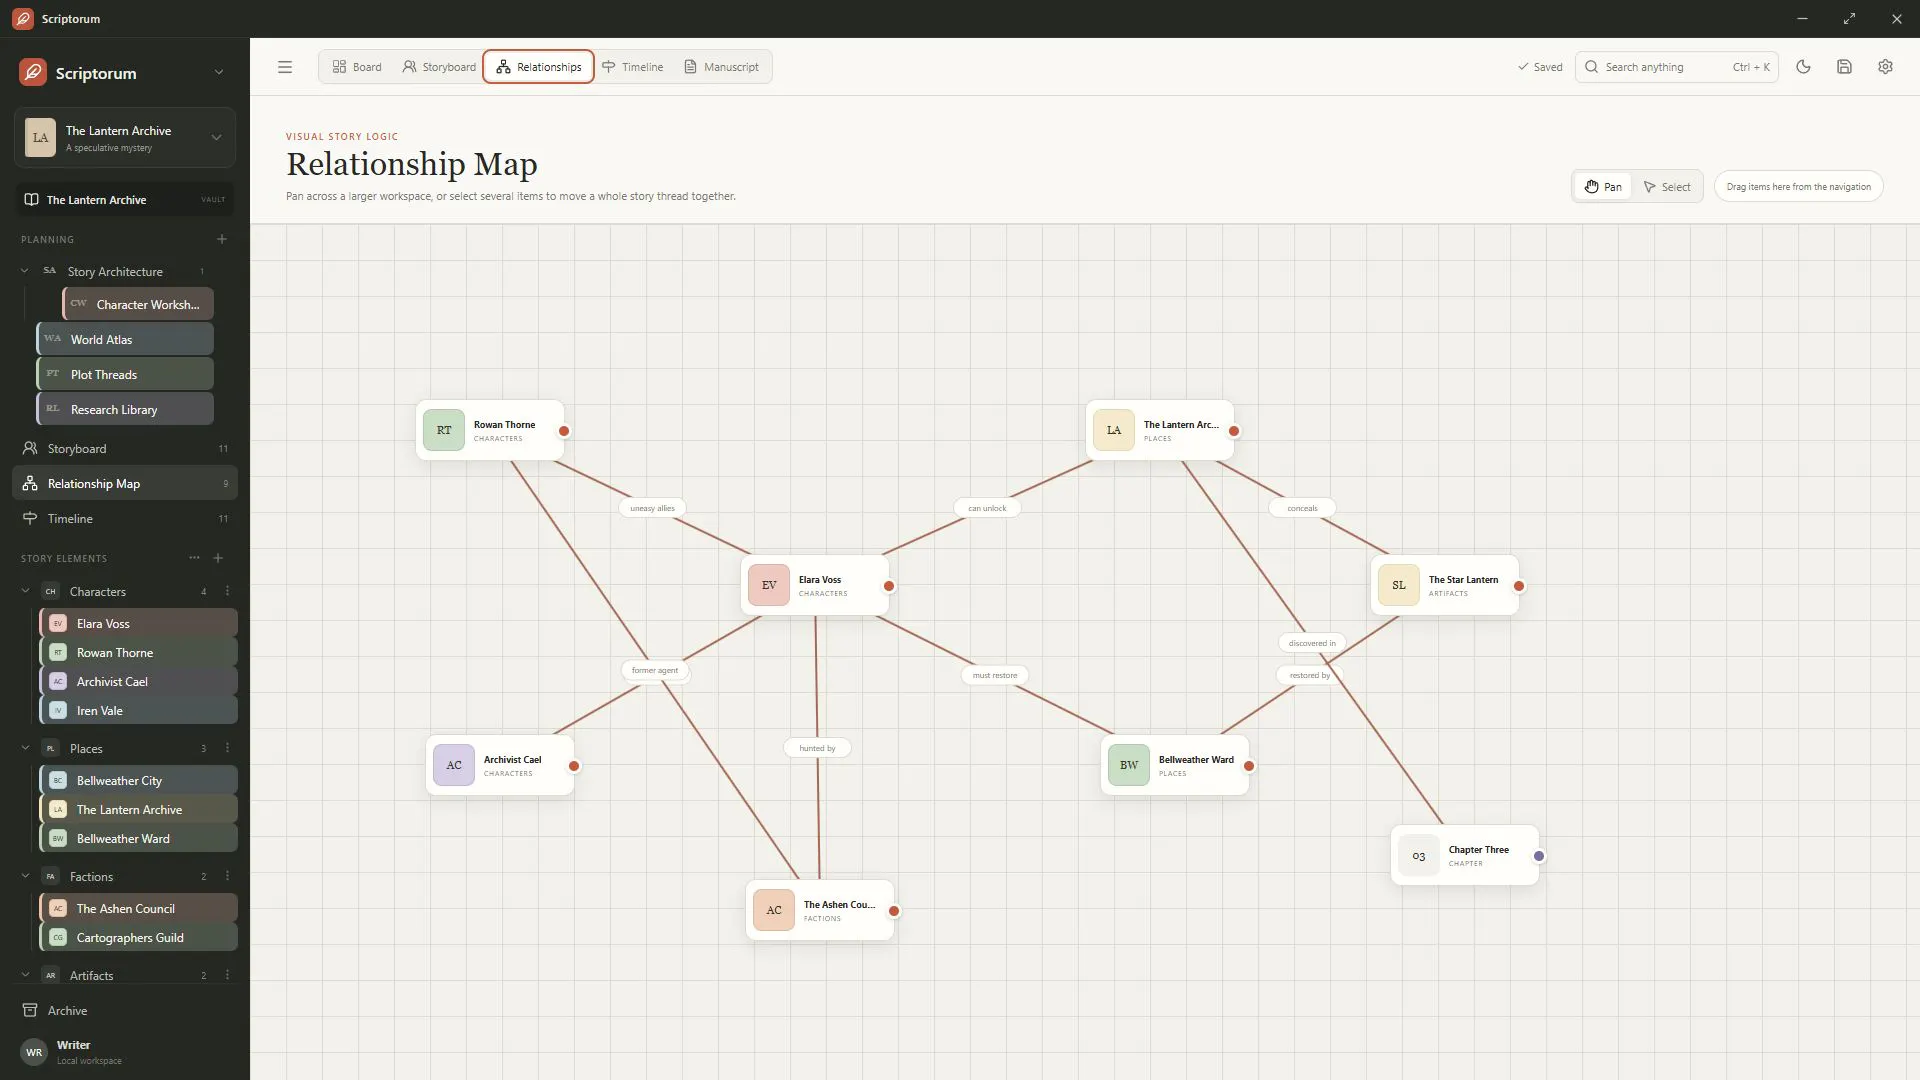Click the 'uneasy allies' relationship label
This screenshot has width=1920, height=1080.
coord(652,508)
